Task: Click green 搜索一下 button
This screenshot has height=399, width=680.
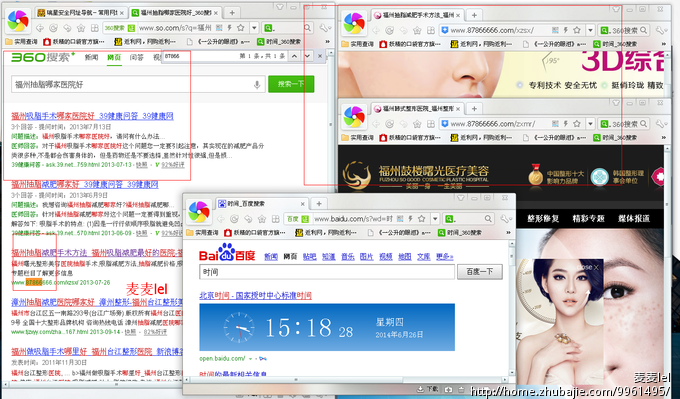Action: [291, 84]
